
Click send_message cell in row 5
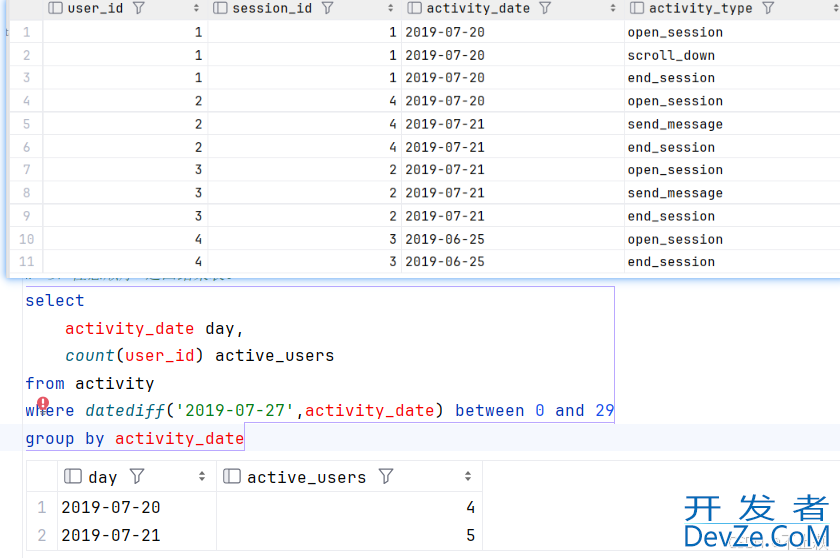coord(732,124)
